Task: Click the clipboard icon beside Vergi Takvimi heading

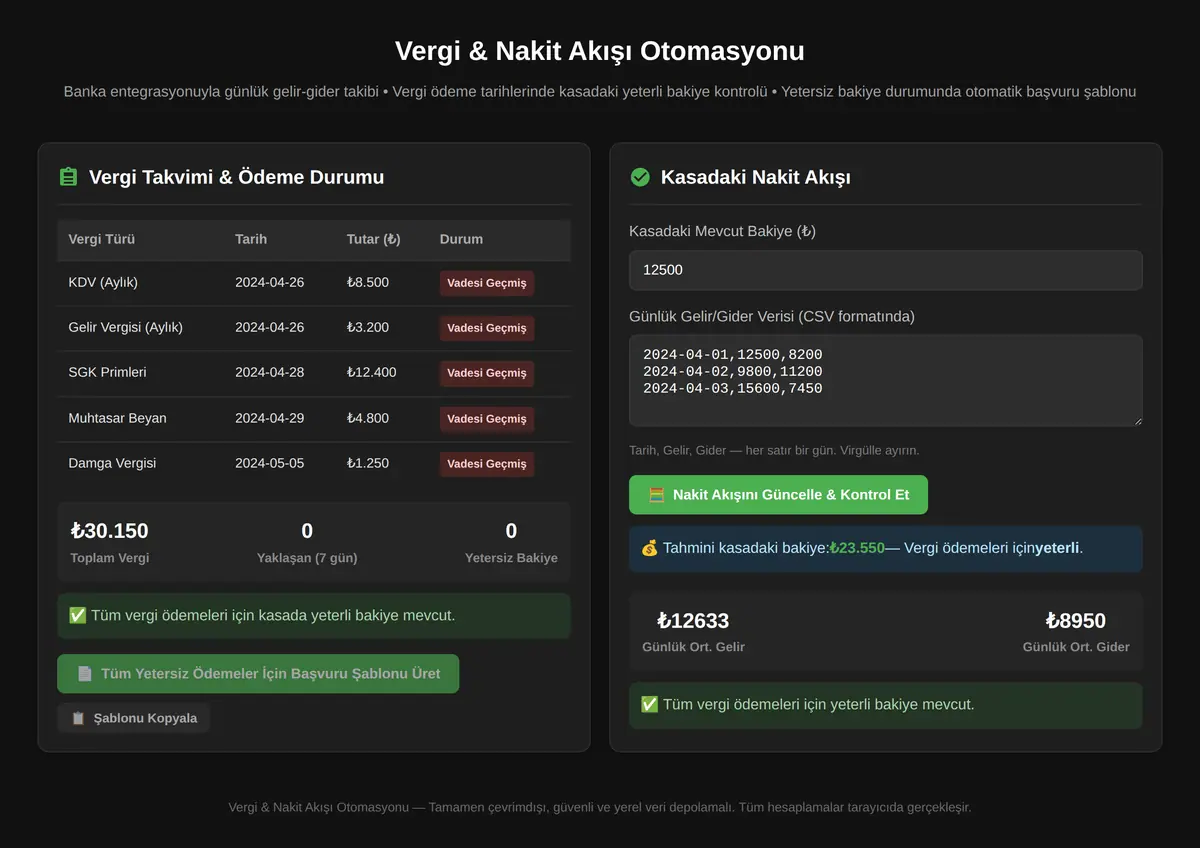Action: 68,177
